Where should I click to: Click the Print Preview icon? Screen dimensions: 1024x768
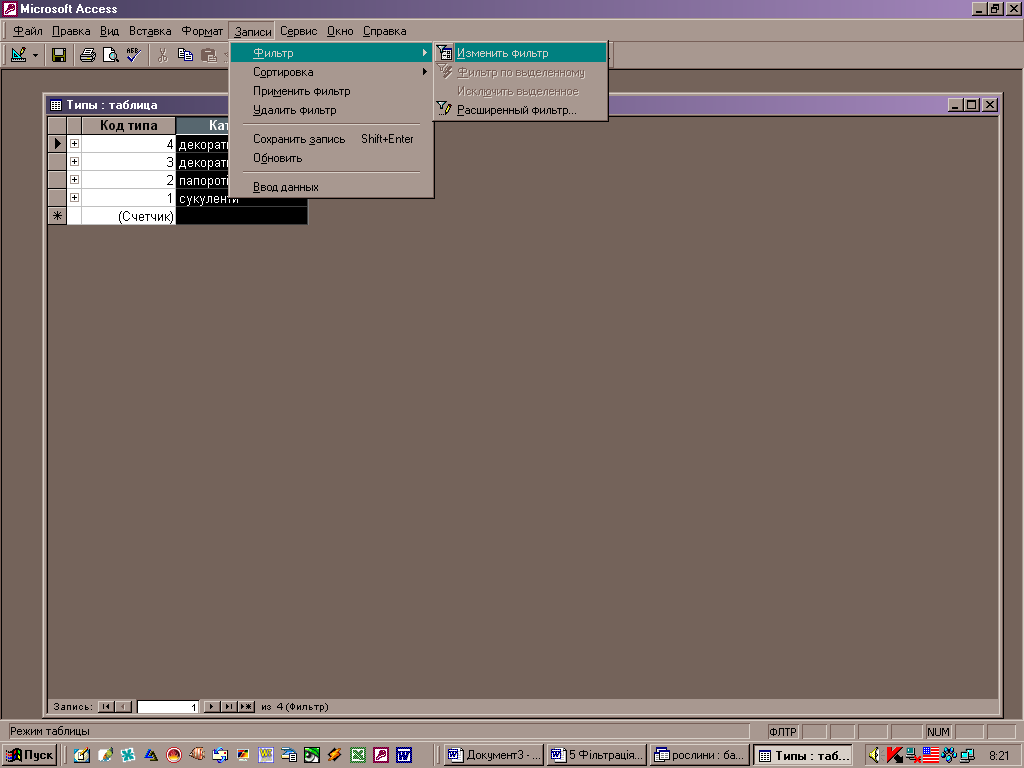111,56
